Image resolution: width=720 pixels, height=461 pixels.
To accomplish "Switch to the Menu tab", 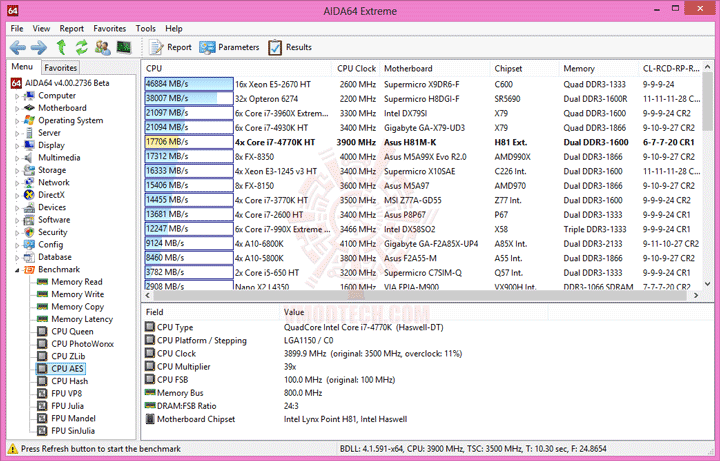I will click(22, 67).
